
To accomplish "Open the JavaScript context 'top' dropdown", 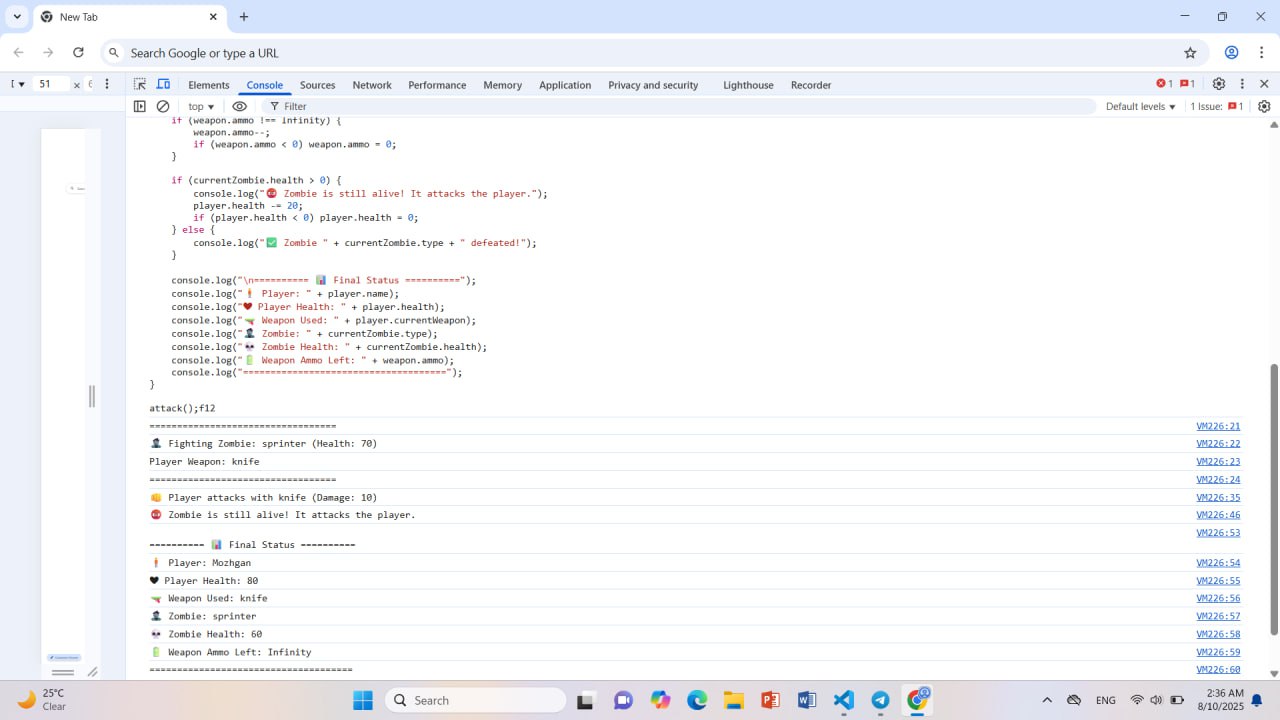I will tap(201, 106).
